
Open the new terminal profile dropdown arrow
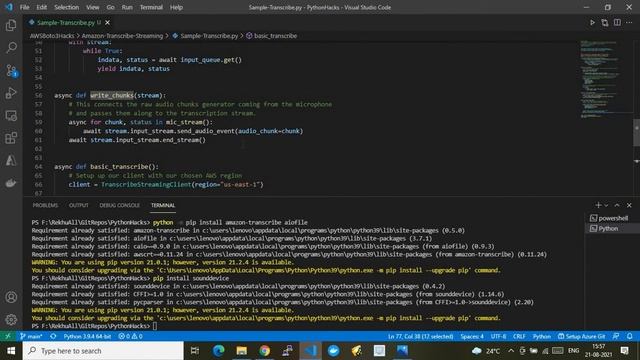coord(606,205)
